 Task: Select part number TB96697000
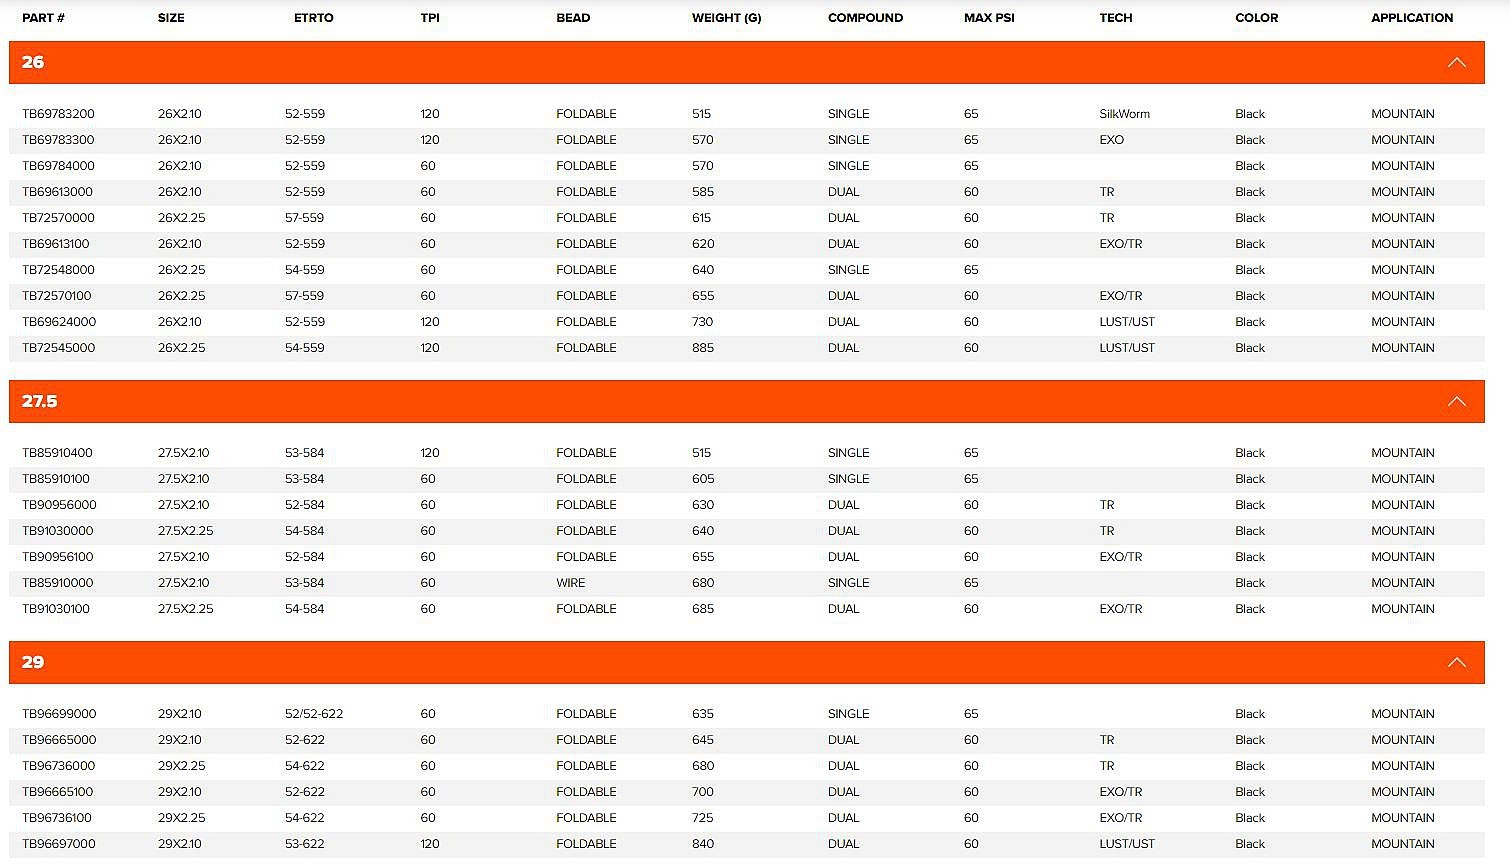pos(59,844)
